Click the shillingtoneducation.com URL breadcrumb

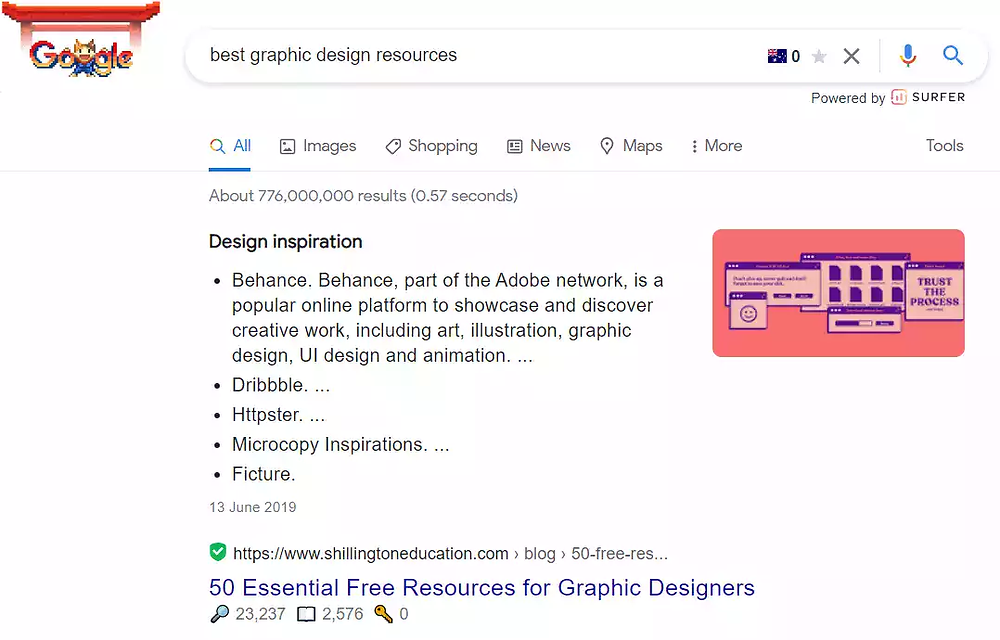450,553
